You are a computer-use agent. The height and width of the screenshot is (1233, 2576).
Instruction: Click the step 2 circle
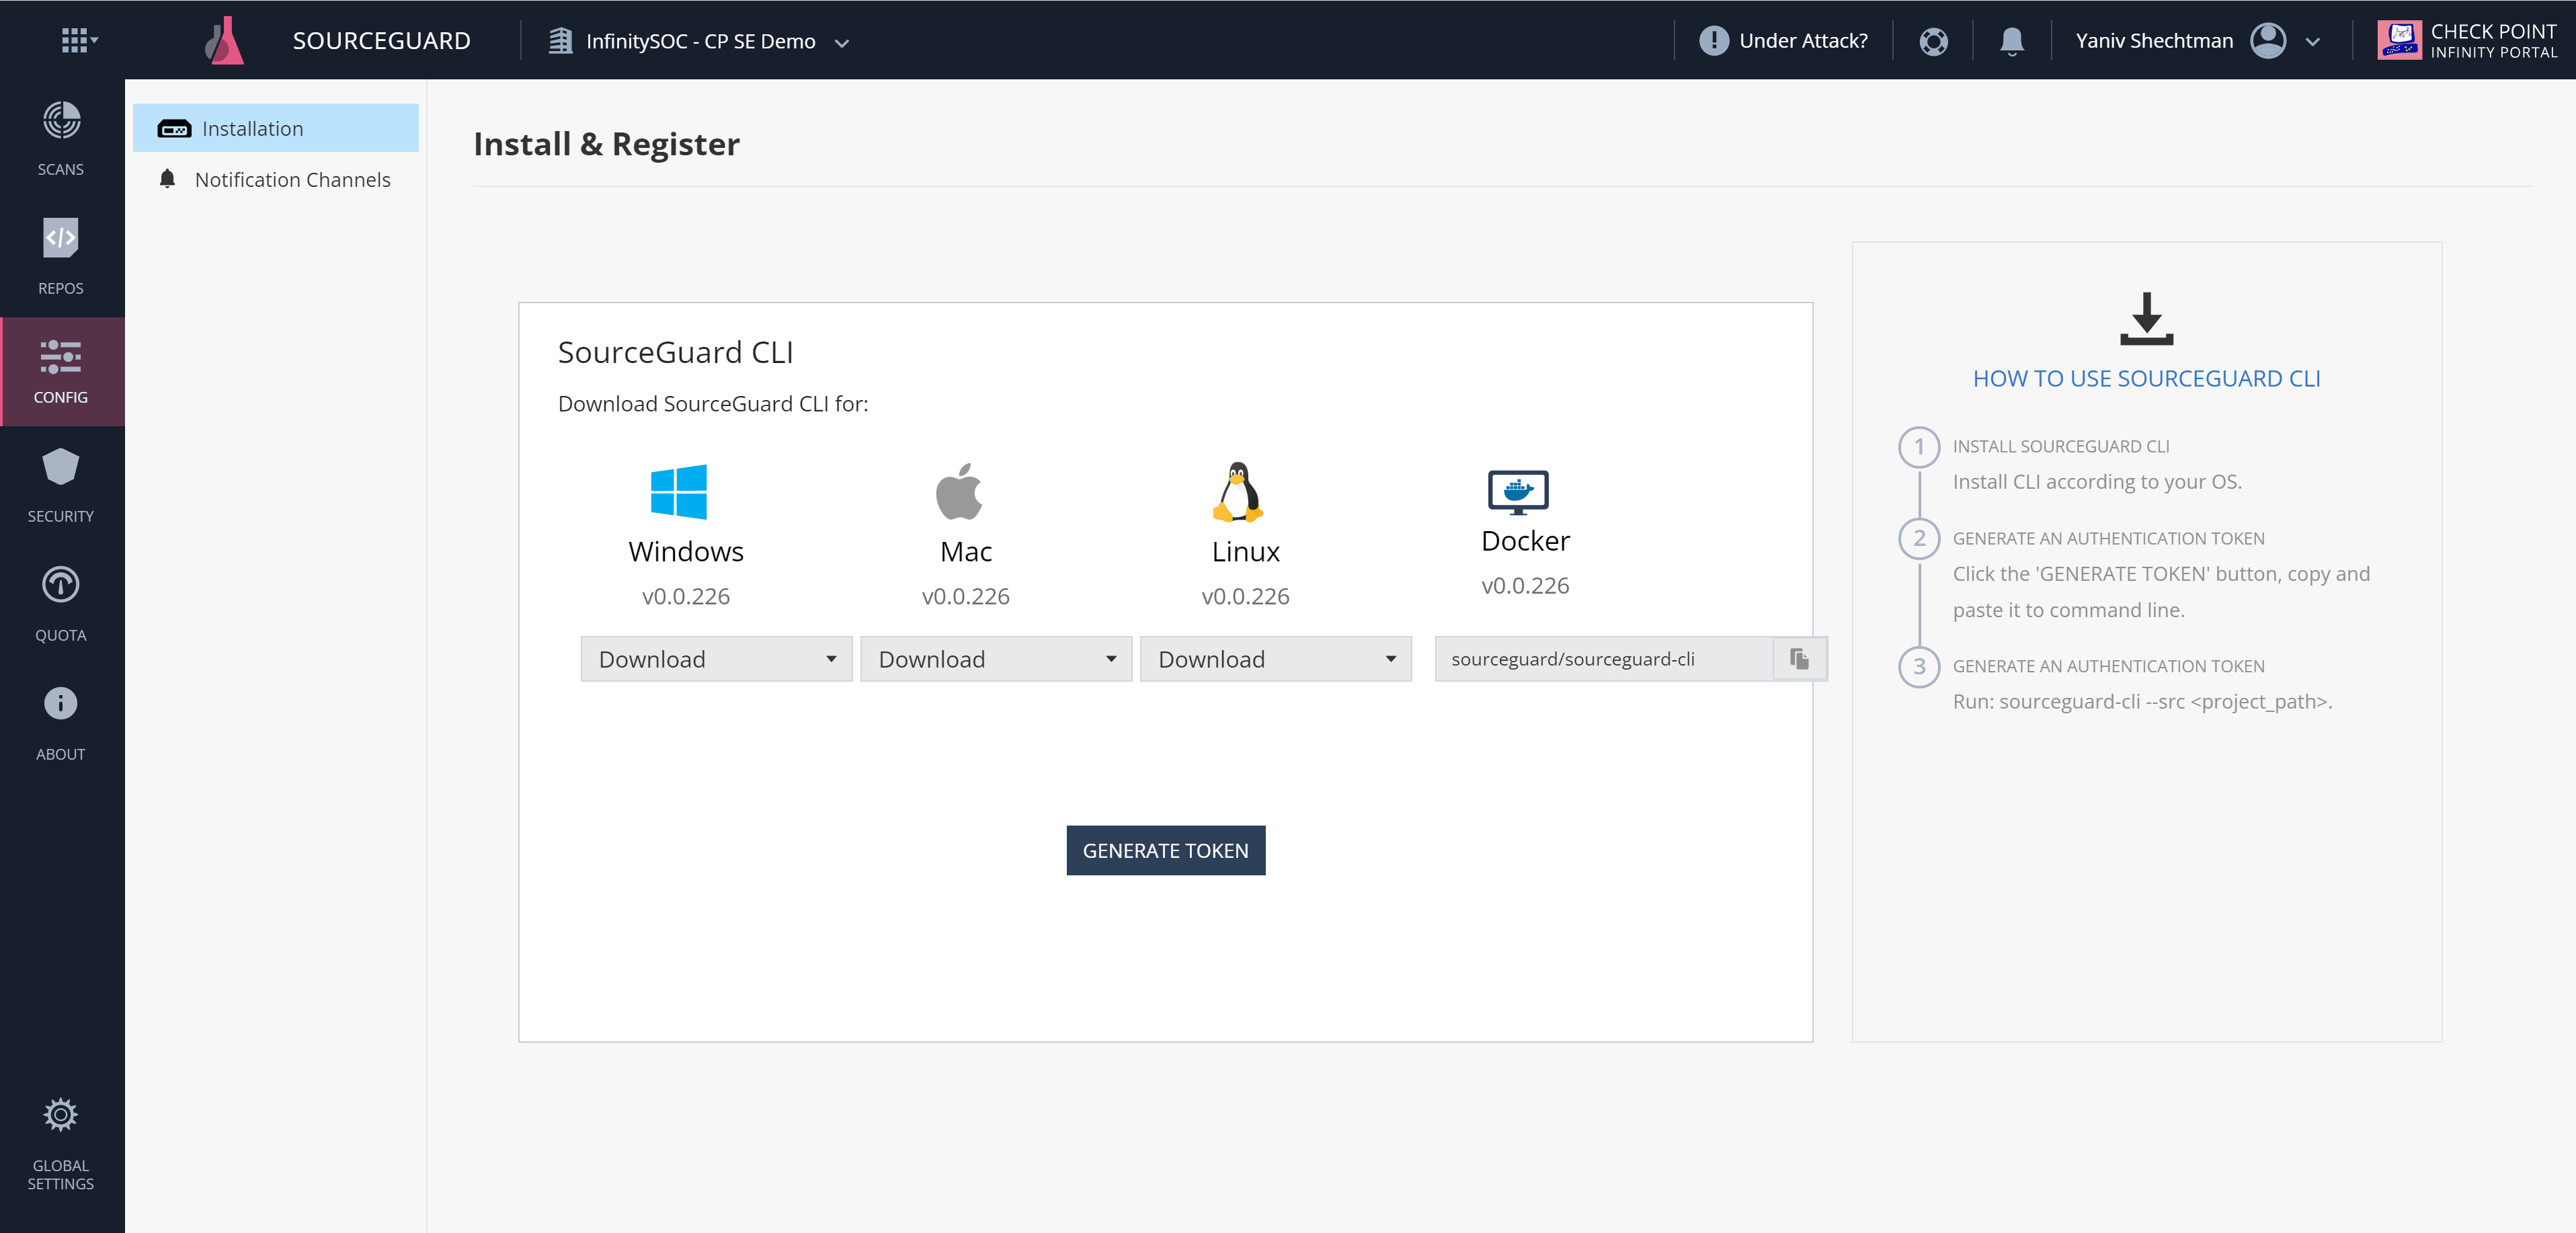click(x=1919, y=538)
